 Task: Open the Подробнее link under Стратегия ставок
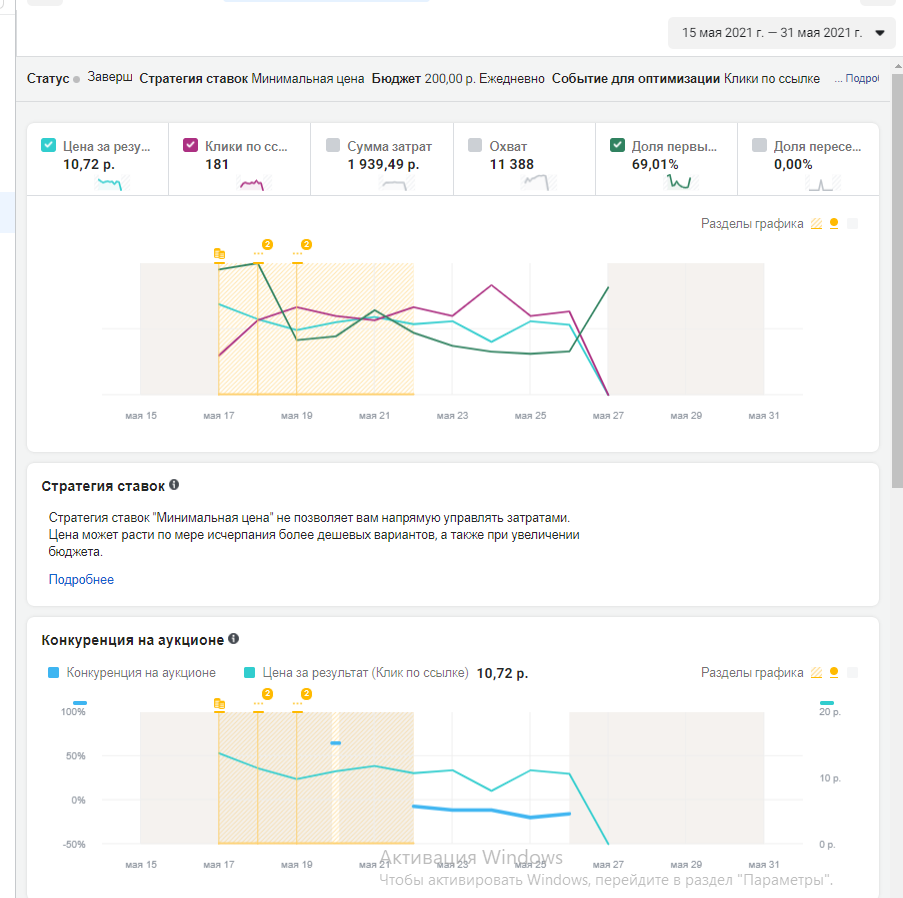[x=81, y=580]
